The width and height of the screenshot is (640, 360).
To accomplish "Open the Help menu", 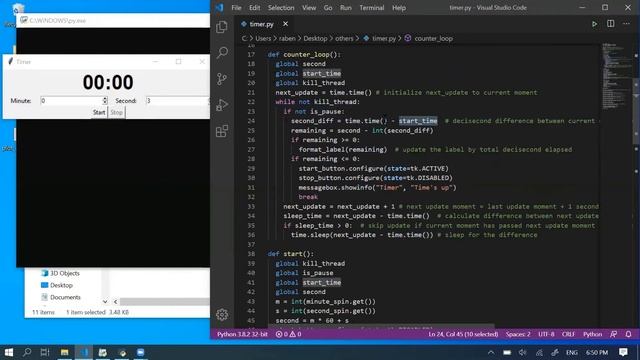I will 399,8.
